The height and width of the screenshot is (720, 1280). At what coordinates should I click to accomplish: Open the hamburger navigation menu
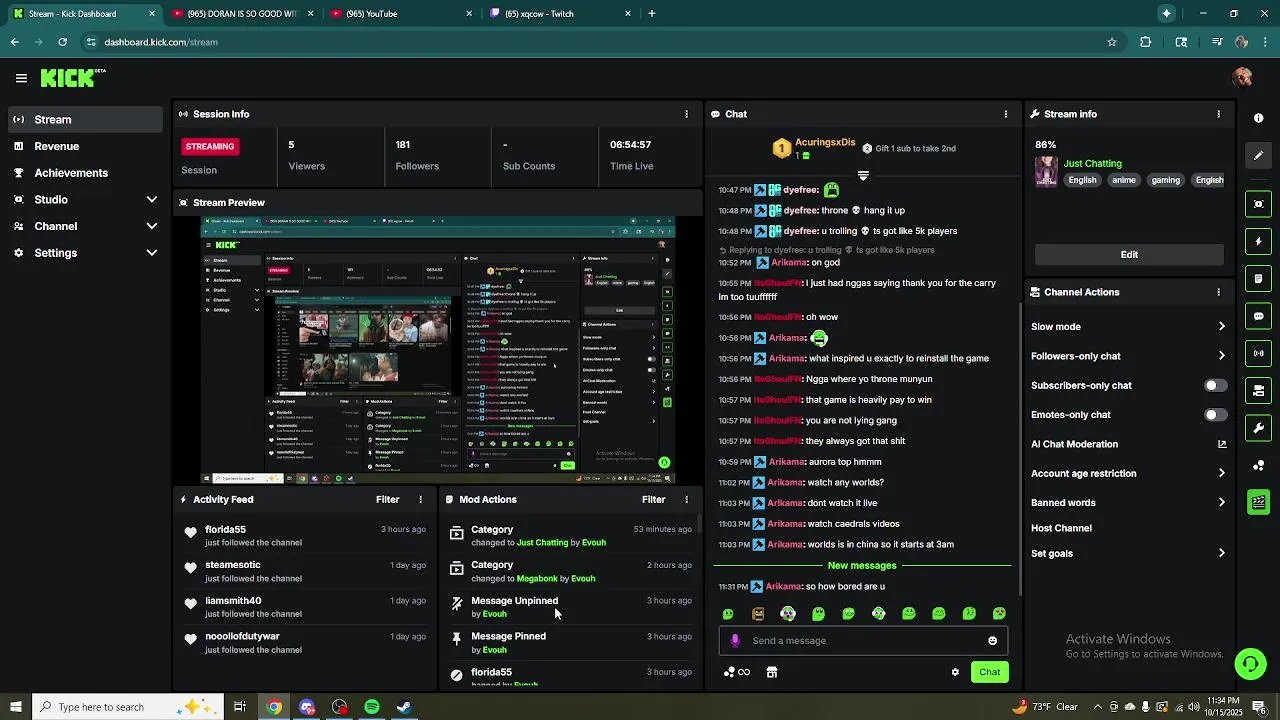21,78
